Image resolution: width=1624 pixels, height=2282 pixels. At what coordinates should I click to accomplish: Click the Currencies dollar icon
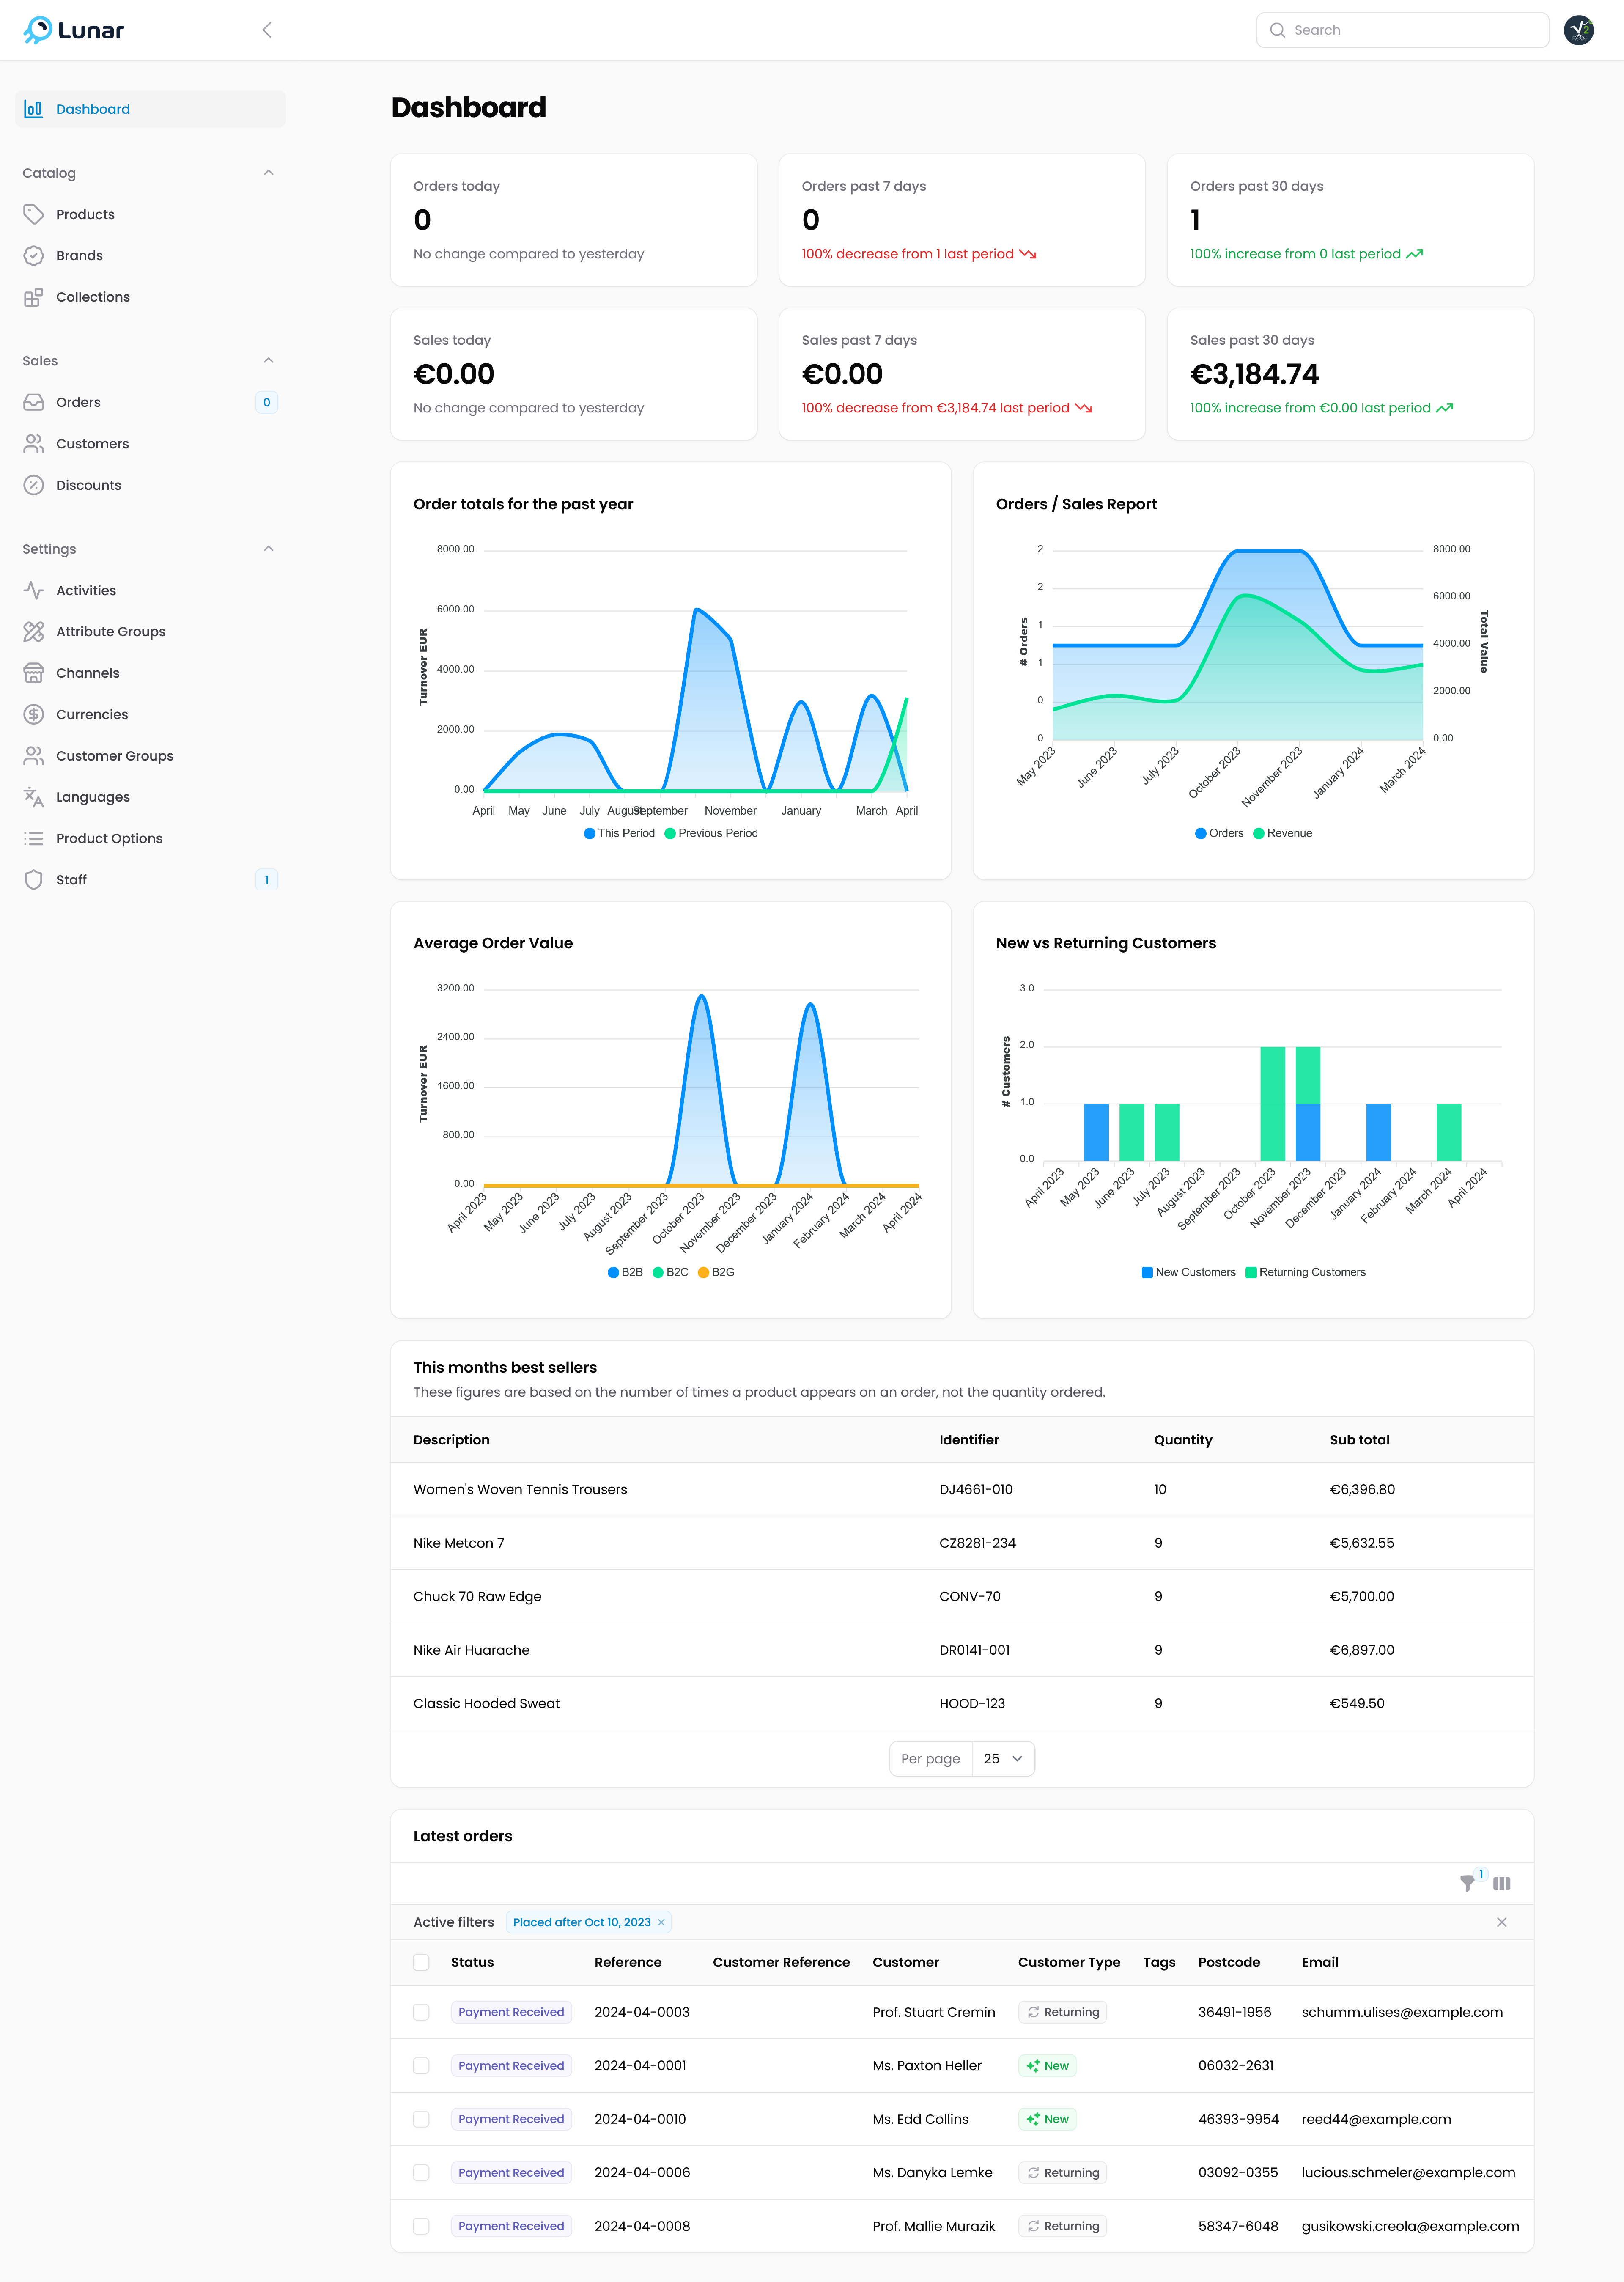pos(34,714)
